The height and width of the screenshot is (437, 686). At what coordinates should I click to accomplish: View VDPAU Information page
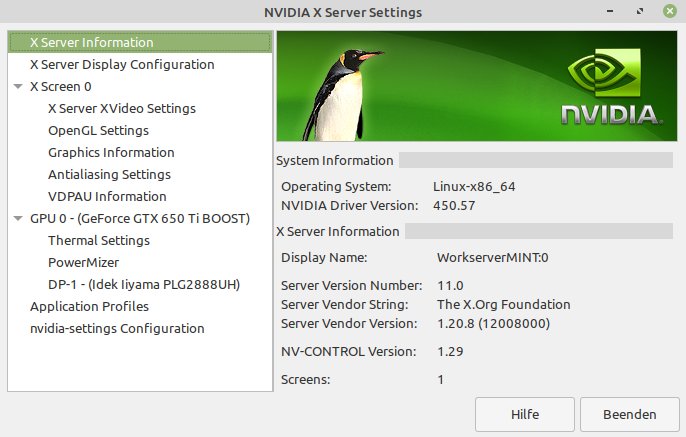click(x=107, y=197)
